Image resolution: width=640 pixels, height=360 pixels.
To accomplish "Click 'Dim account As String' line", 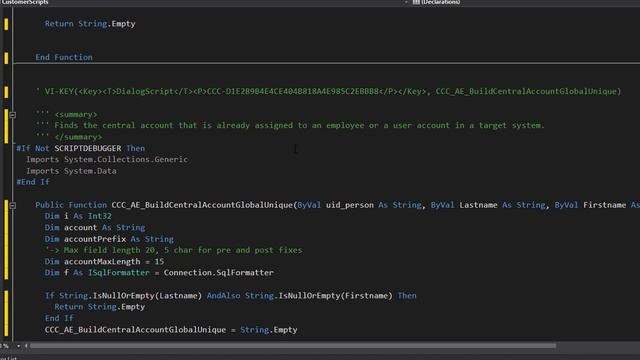I will point(95,228).
